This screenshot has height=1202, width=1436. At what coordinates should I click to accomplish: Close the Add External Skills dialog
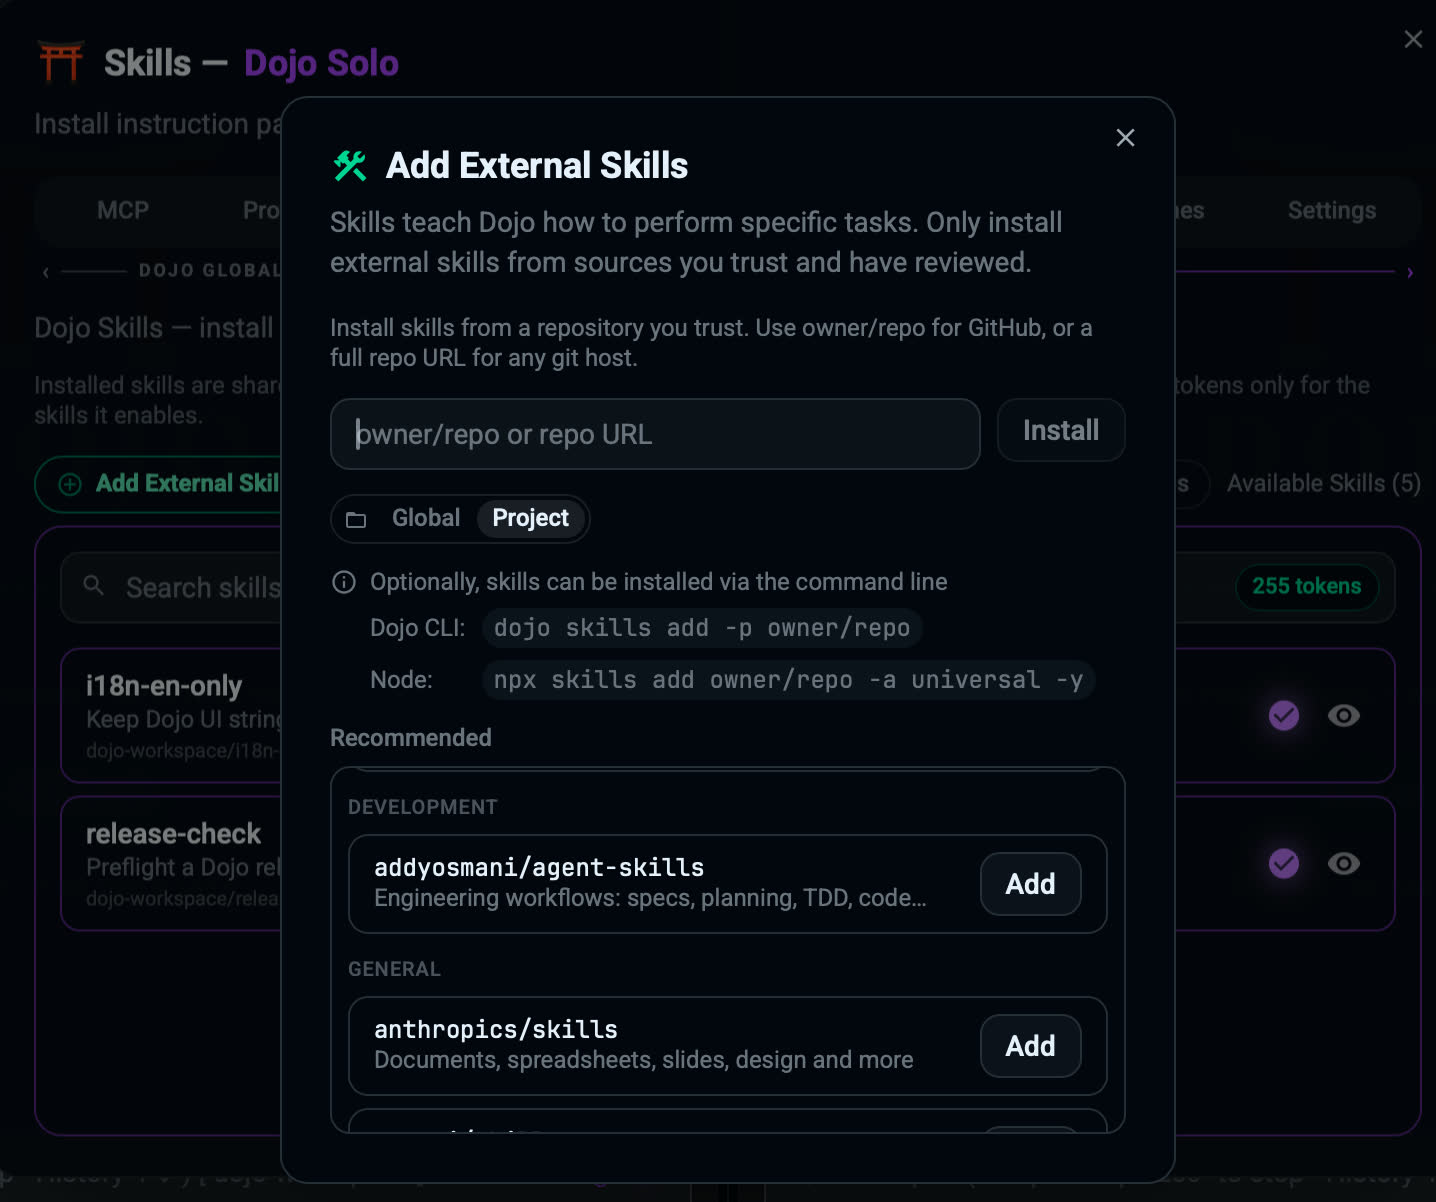pos(1125,138)
